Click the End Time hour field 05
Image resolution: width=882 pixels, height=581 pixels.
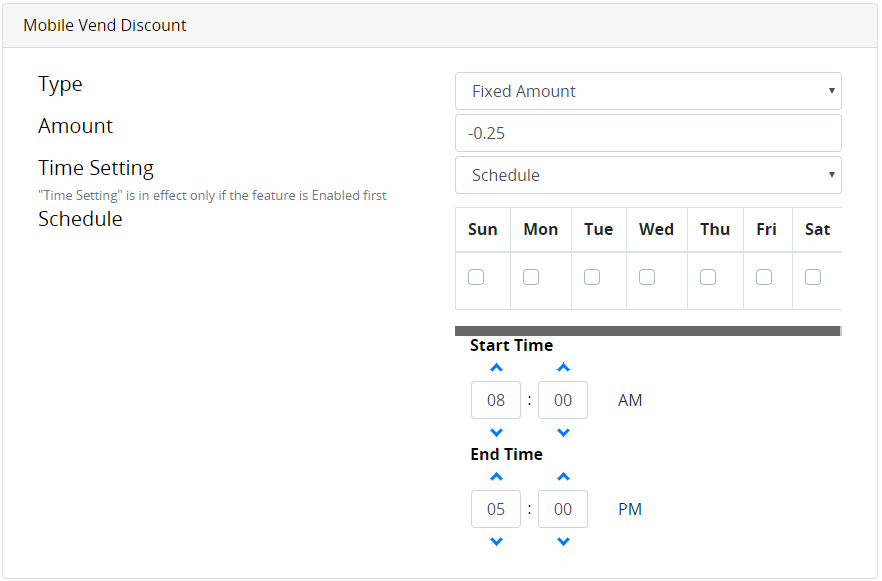pyautogui.click(x=496, y=509)
